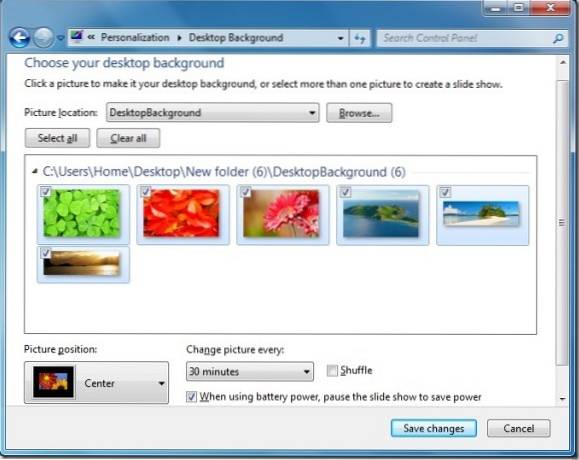Open the Picture position Center dropdown
The height and width of the screenshot is (460, 579).
(x=96, y=382)
